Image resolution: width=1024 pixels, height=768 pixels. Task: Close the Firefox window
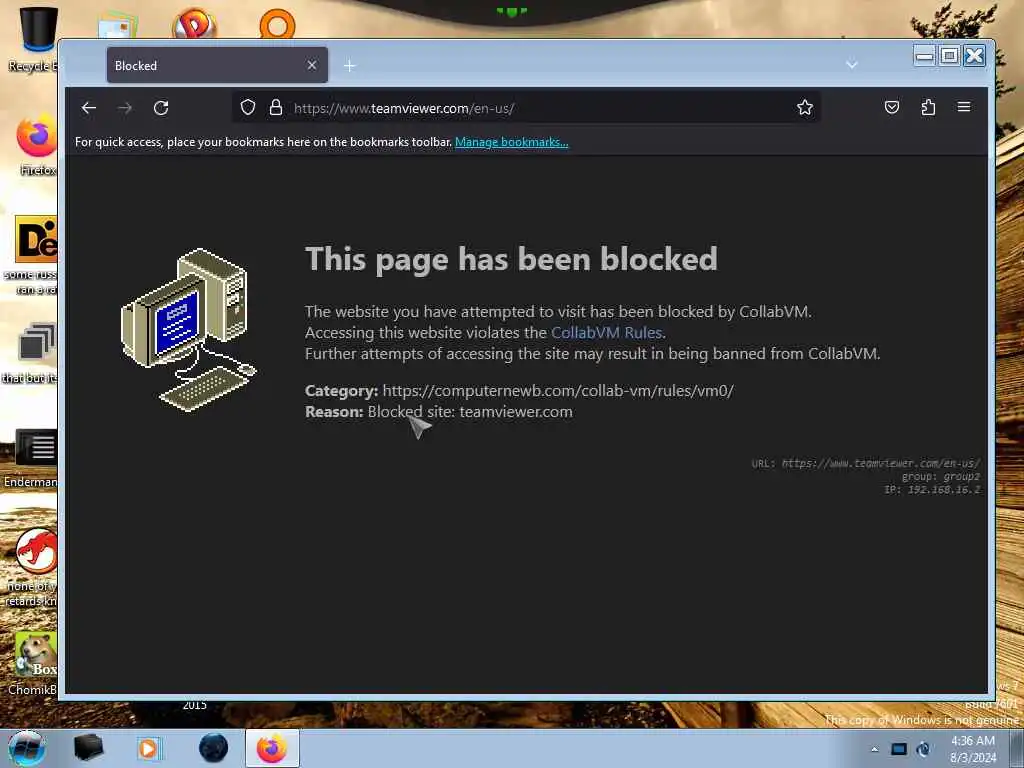974,56
